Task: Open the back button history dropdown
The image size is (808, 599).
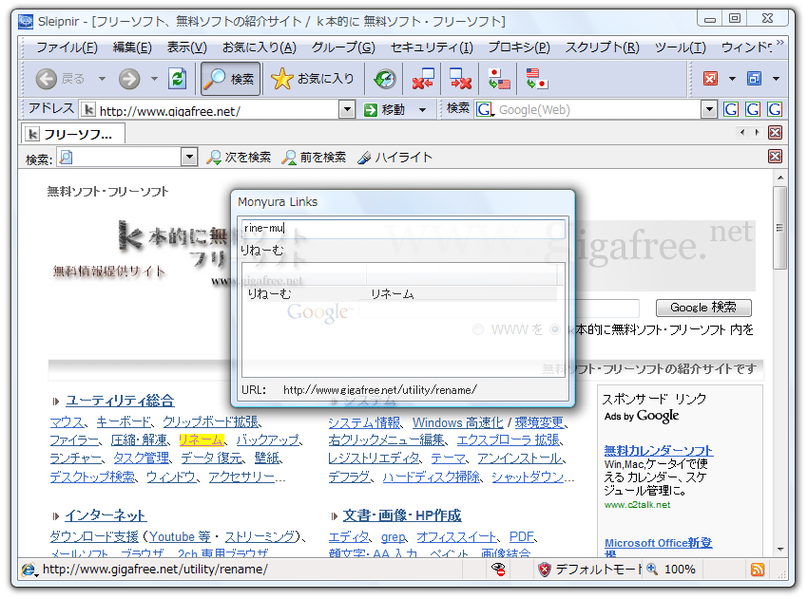Action: point(102,79)
